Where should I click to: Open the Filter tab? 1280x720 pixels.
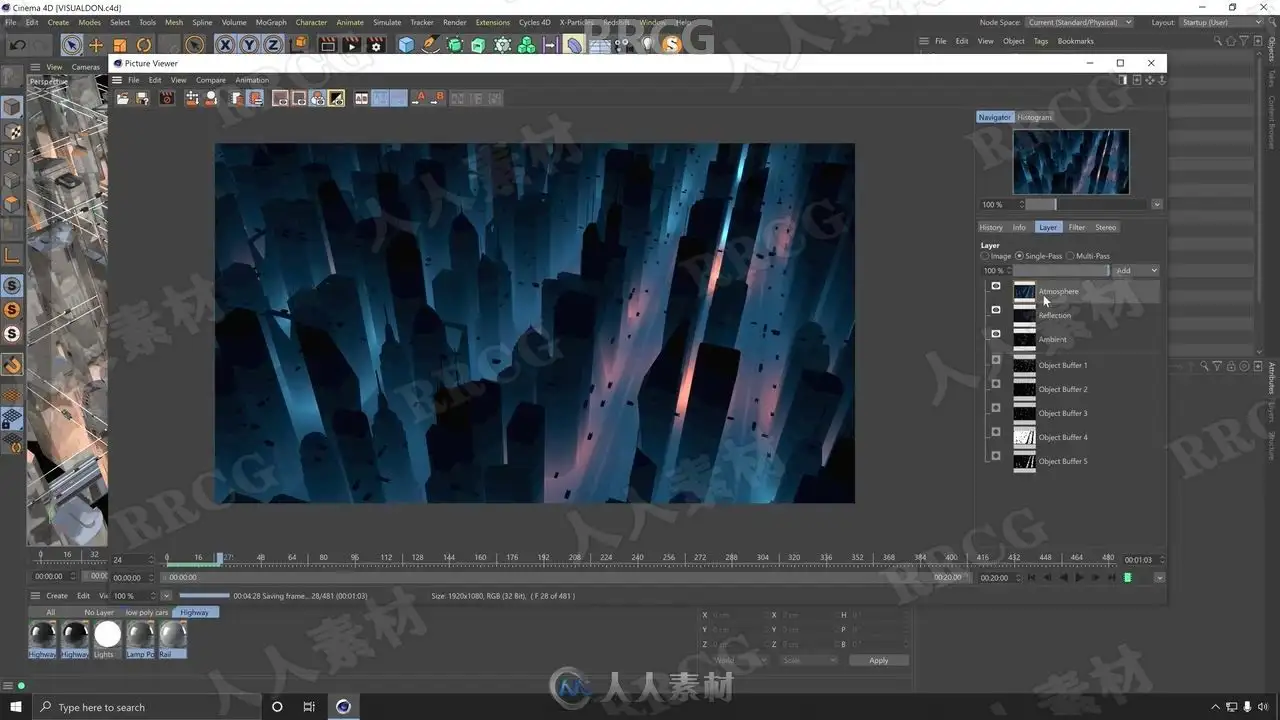pyautogui.click(x=1076, y=227)
